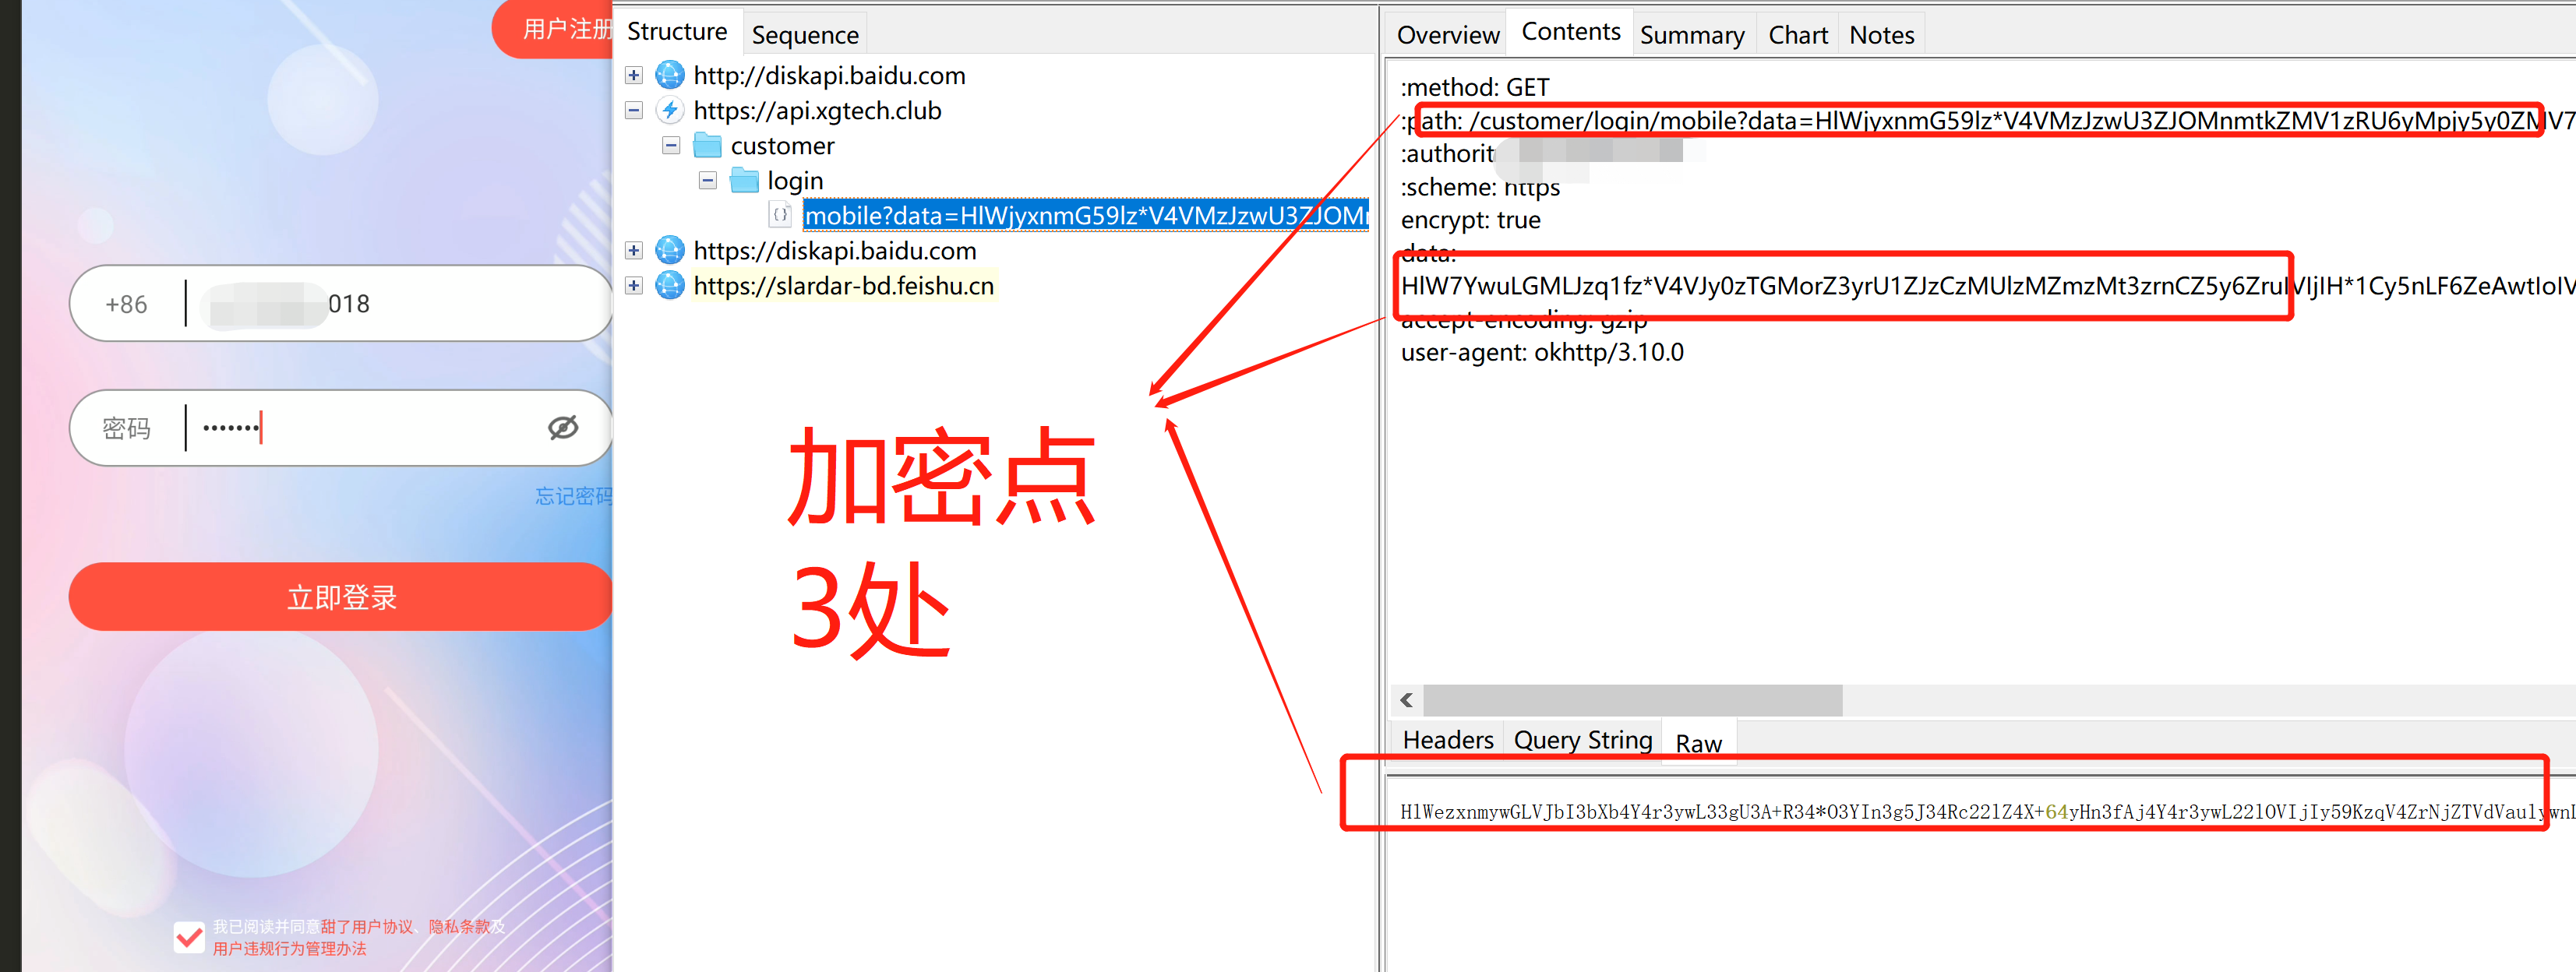2576x972 pixels.
Task: Click the 'encrypt: true' header line
Action: 1470,220
